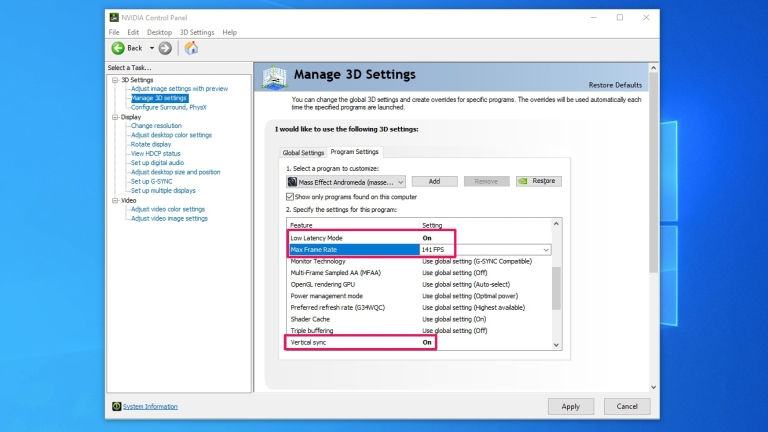Click main panel scroll down arrow
Image resolution: width=768 pixels, height=432 pixels.
(x=653, y=387)
